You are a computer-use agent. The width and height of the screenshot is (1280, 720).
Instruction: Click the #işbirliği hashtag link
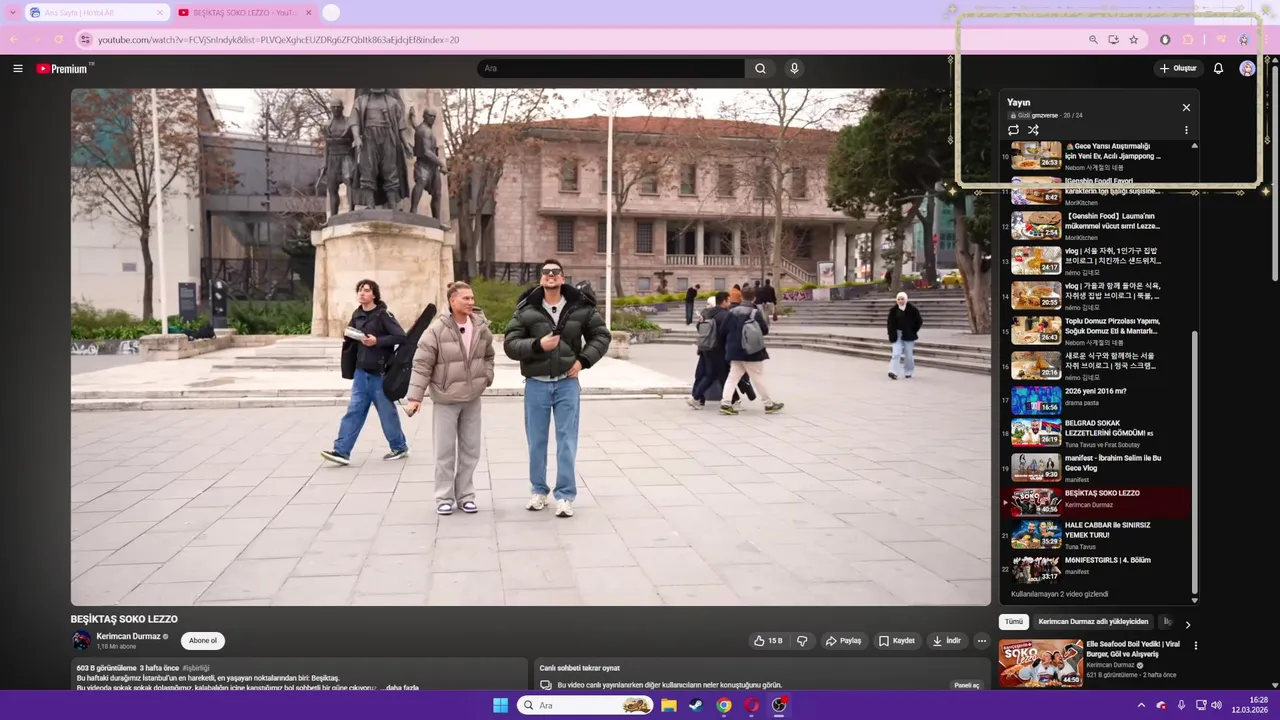click(x=196, y=668)
